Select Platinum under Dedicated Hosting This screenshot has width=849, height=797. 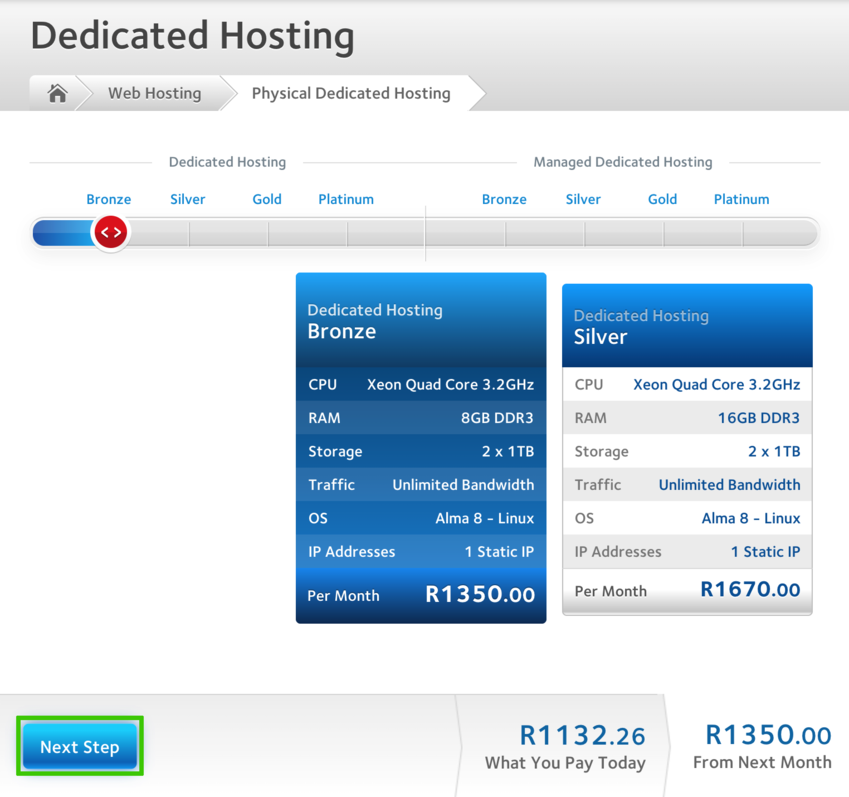tap(346, 199)
